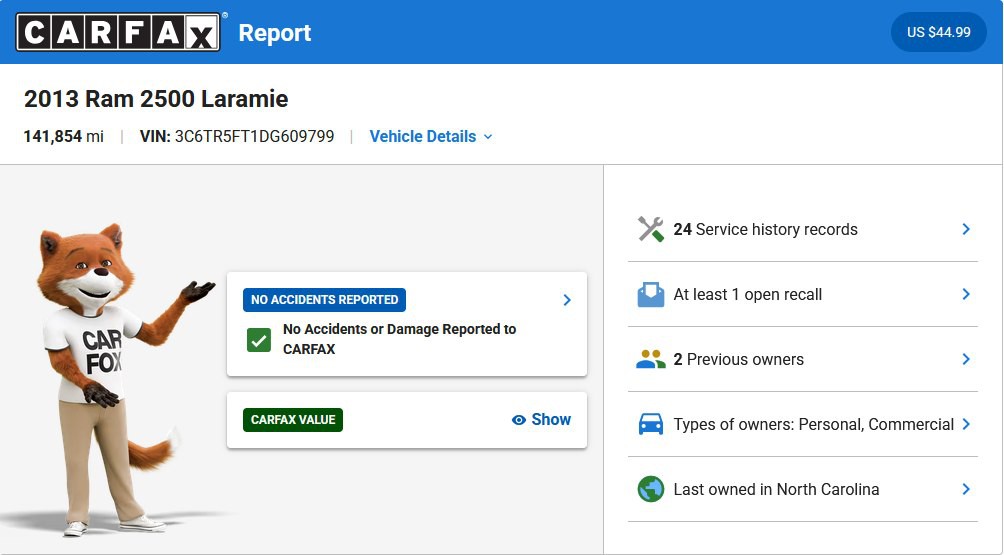Image resolution: width=1004 pixels, height=555 pixels.
Task: Click the NO ACCIDENTS REPORTED badge
Action: (x=324, y=300)
